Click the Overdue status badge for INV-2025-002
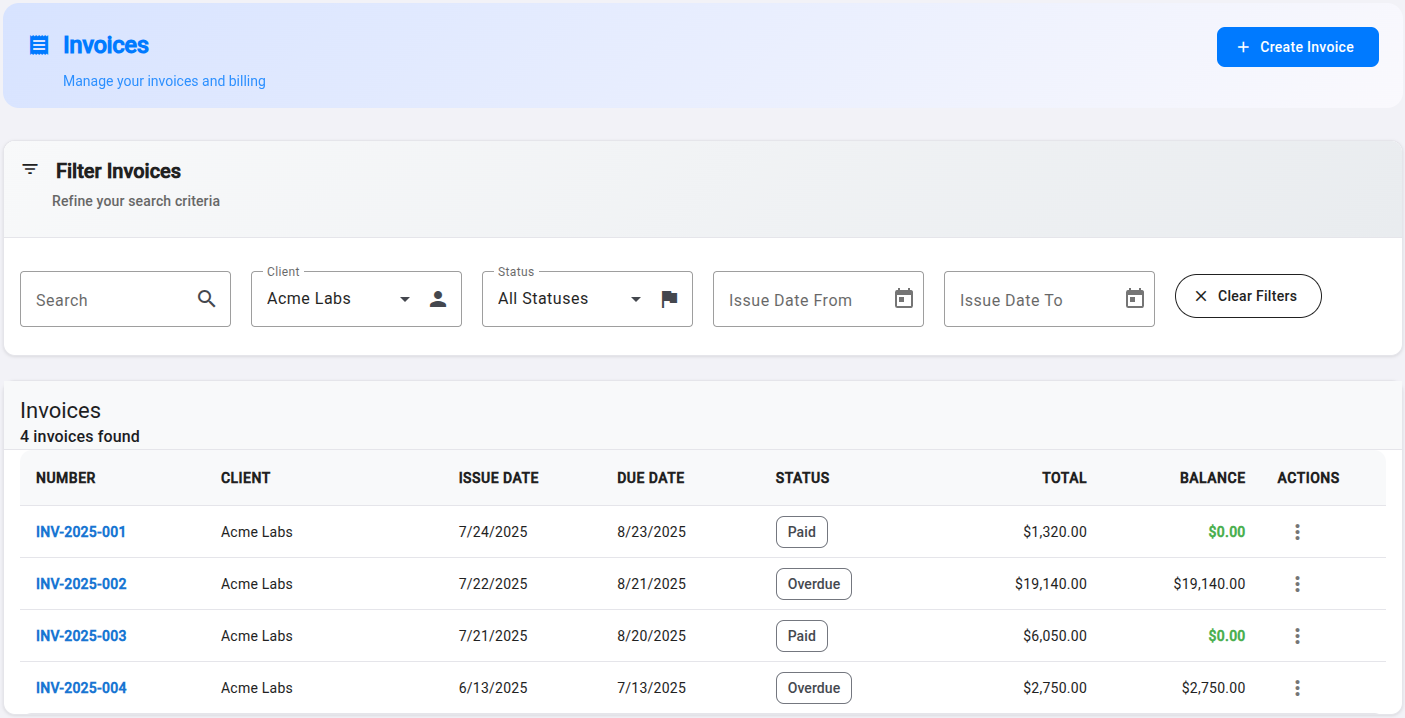The width and height of the screenshot is (1405, 718). [813, 584]
